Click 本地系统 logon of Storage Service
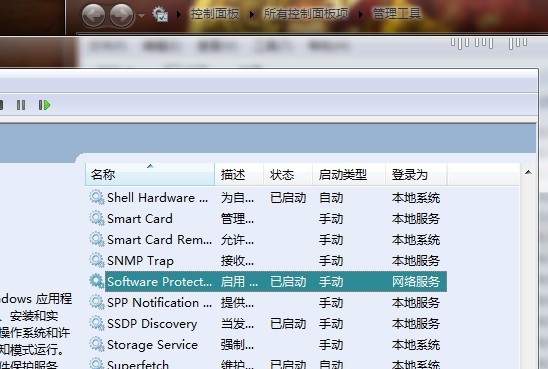Viewport: 548px width, 369px height. click(416, 345)
